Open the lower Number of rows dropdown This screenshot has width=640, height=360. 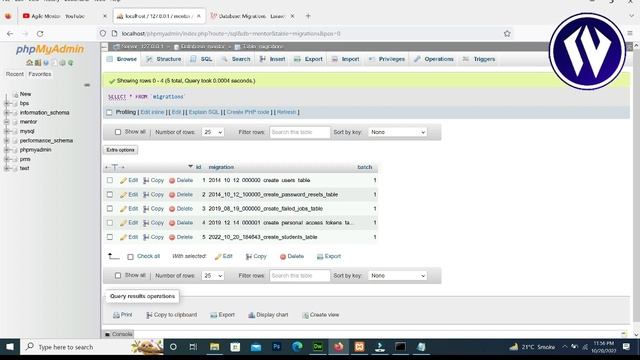click(x=213, y=276)
